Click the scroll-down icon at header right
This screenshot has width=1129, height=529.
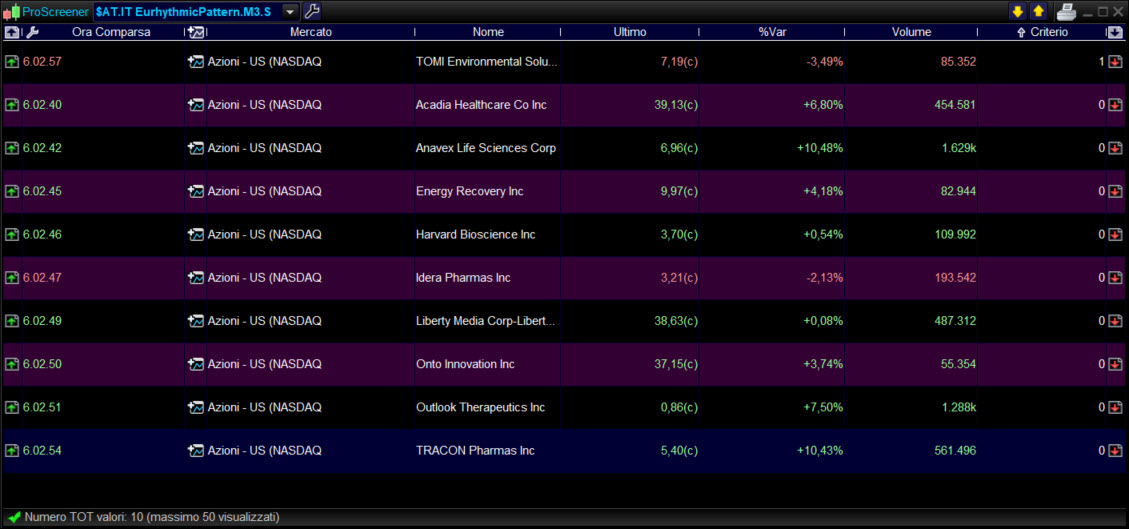pos(1115,32)
